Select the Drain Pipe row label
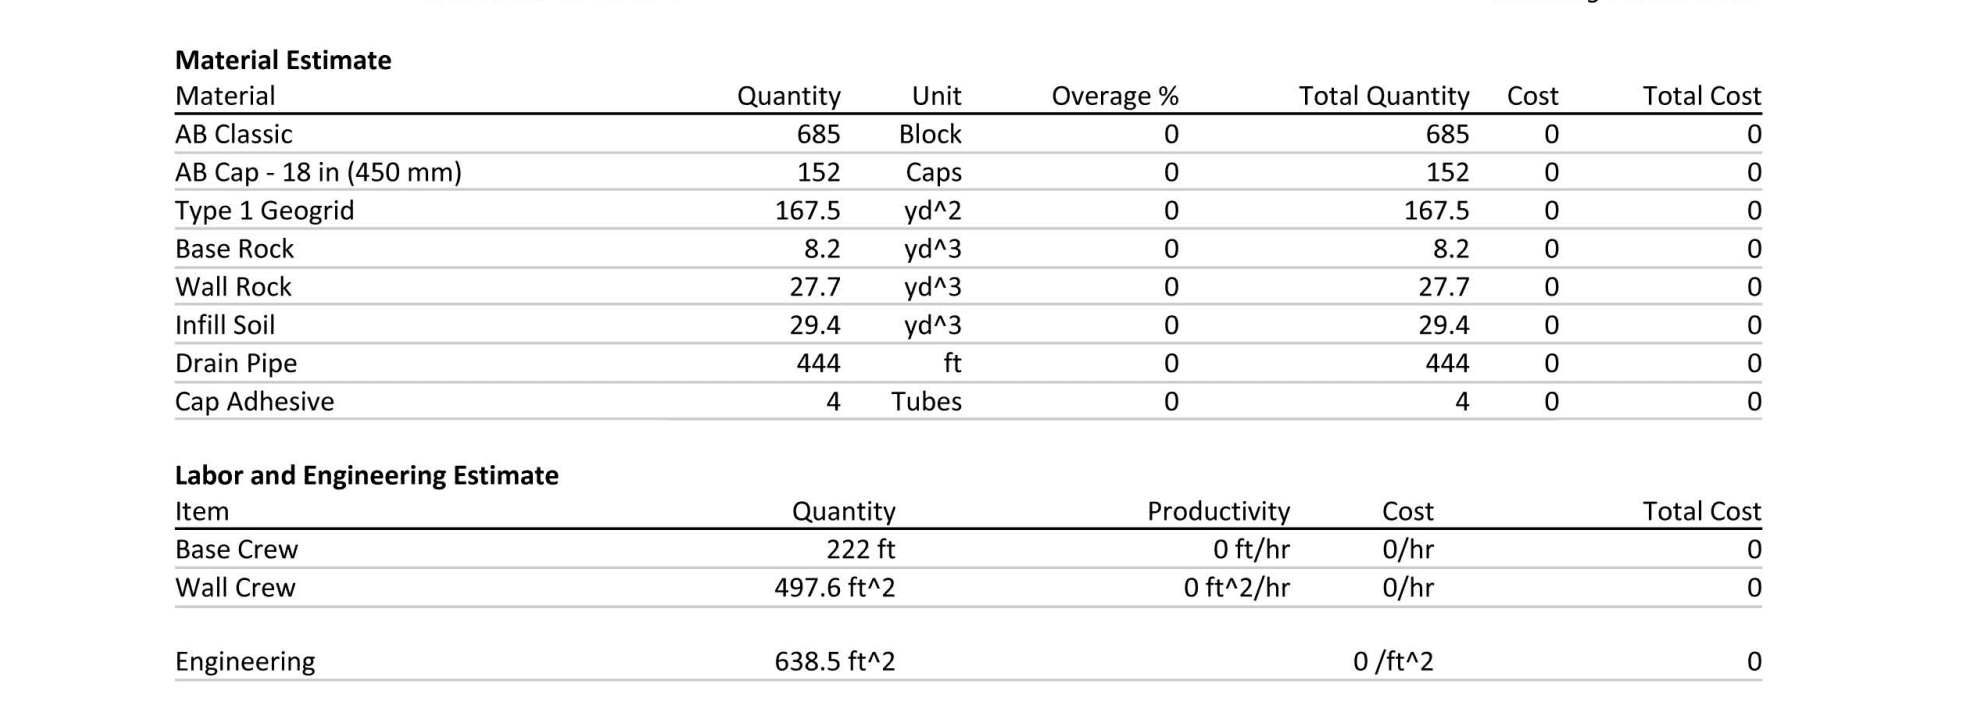 point(236,363)
